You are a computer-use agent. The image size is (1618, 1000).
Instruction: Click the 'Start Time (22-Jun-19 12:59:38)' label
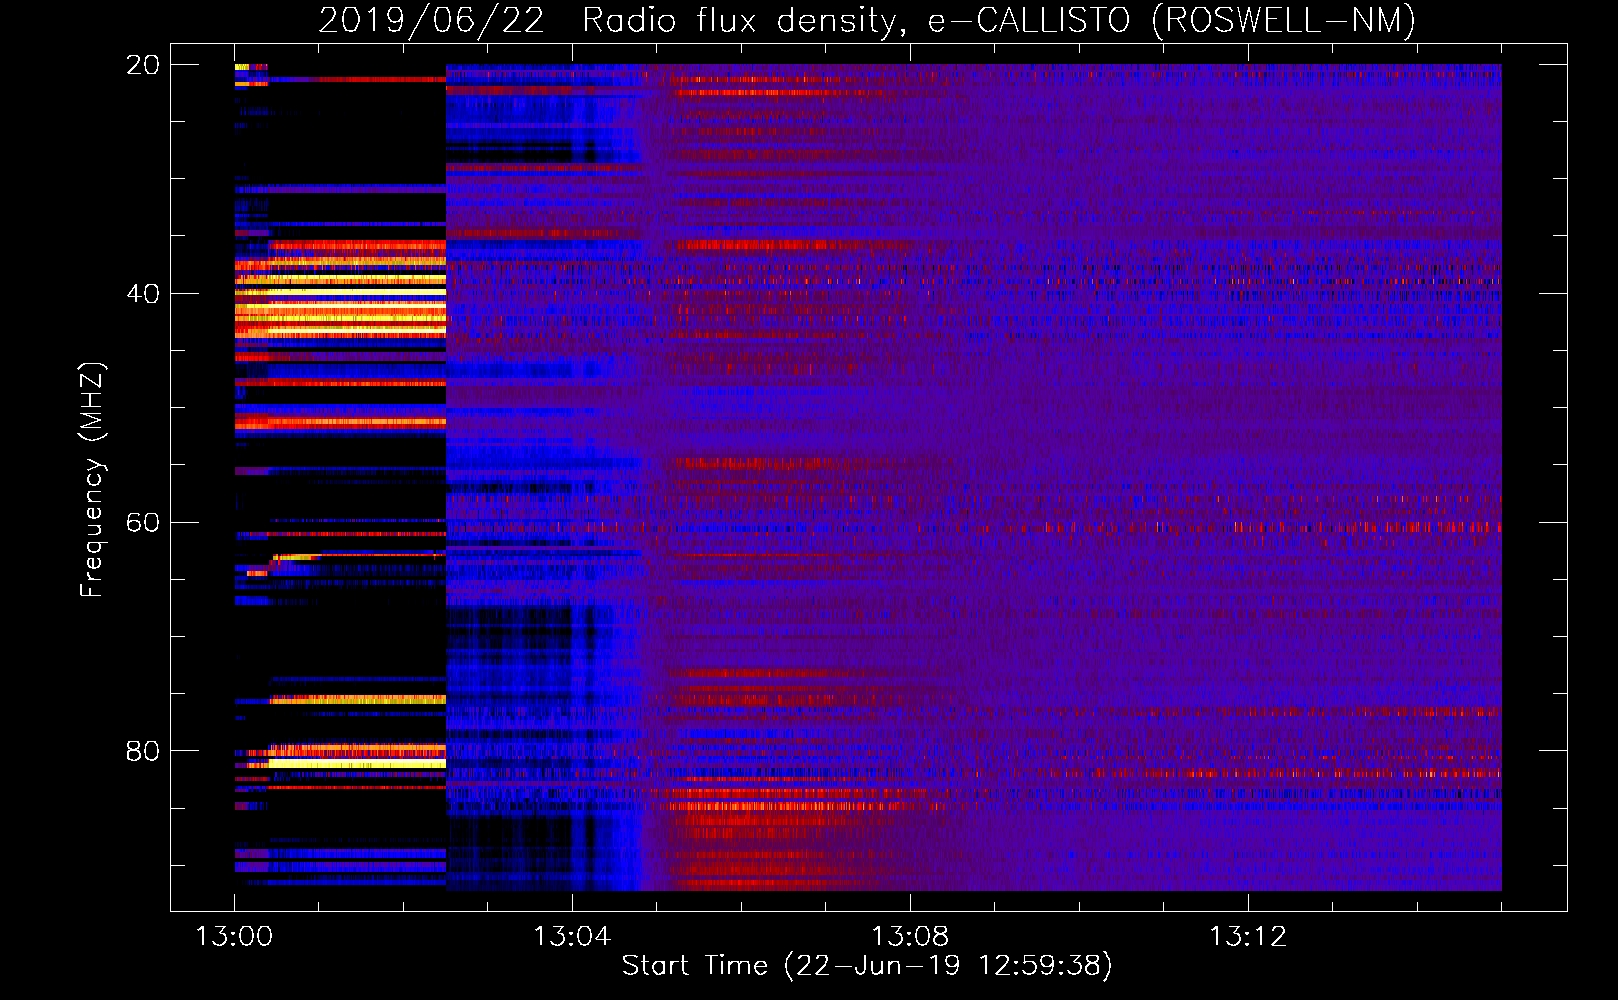(867, 966)
